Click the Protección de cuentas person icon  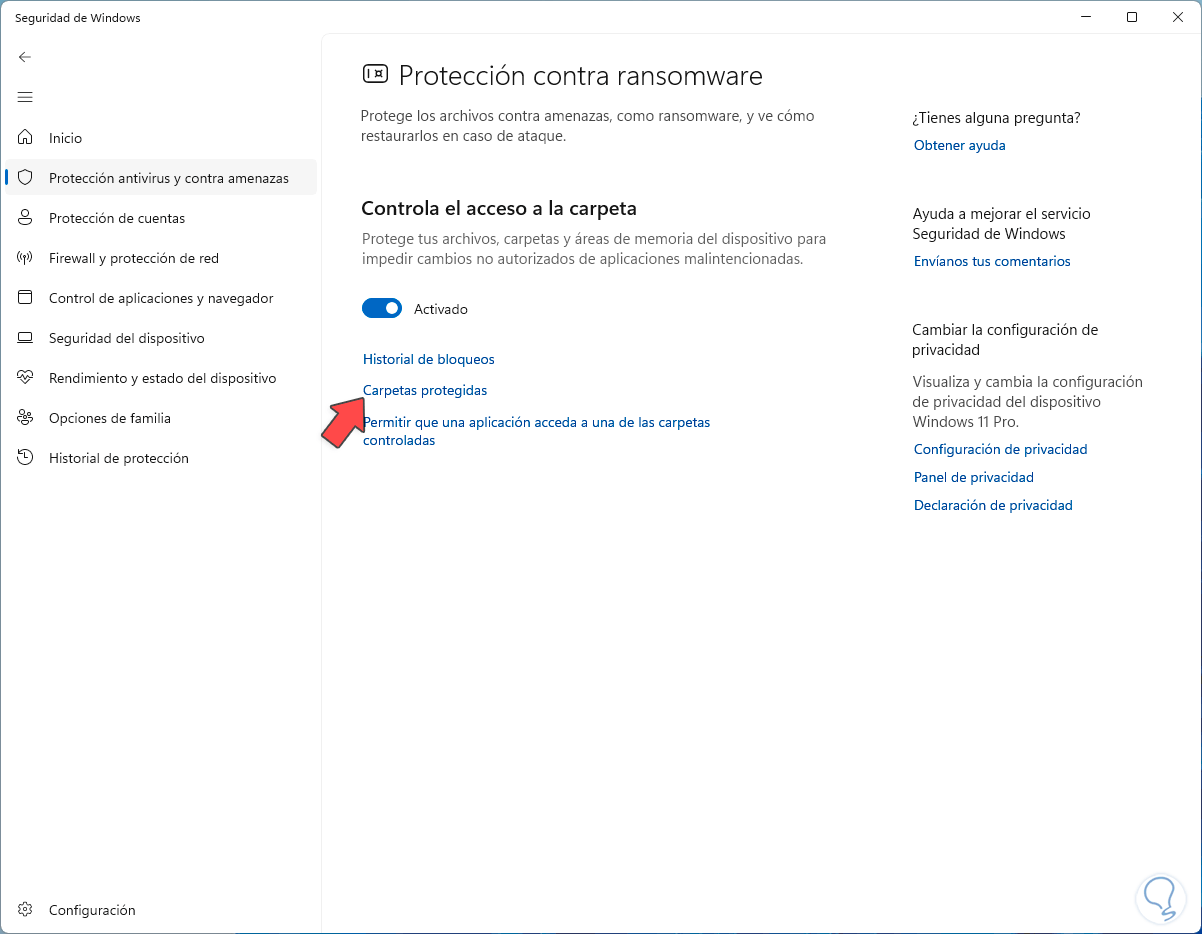26,218
